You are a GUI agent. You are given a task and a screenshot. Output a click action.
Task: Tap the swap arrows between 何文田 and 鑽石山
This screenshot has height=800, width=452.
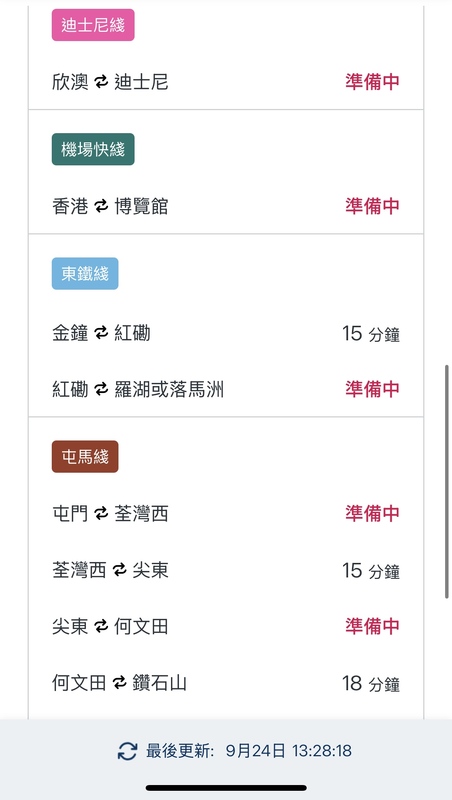click(119, 683)
